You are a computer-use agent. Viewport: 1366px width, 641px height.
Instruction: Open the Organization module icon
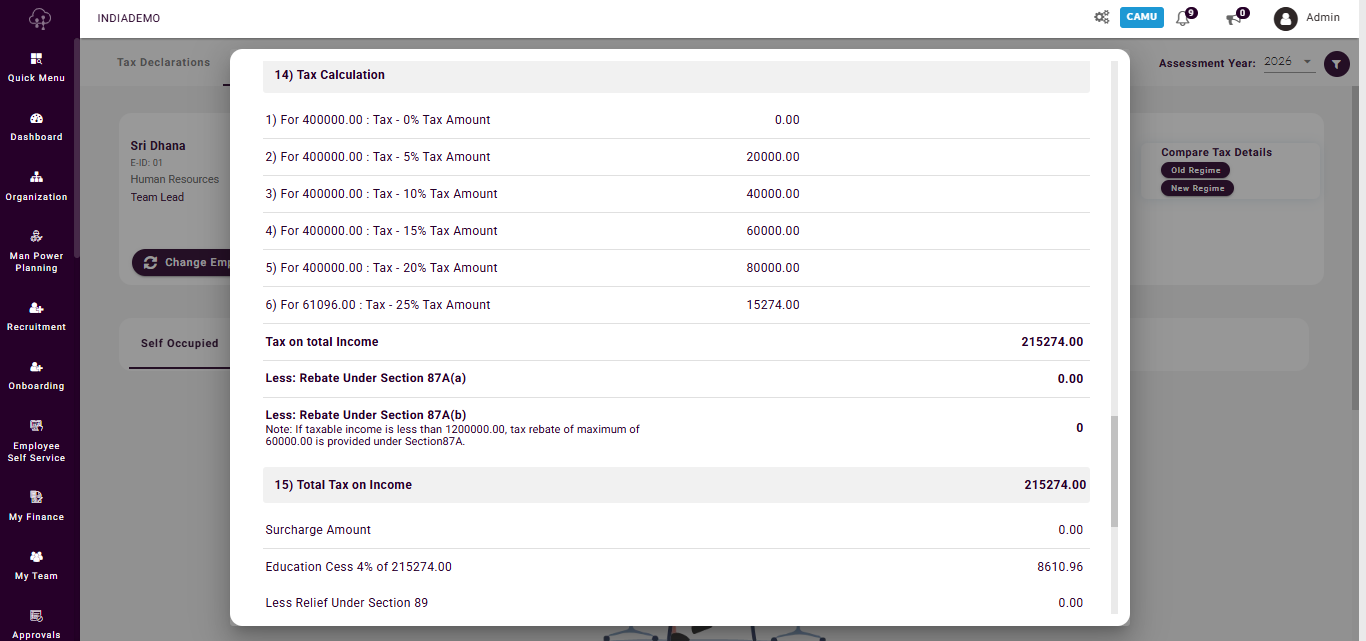click(x=36, y=178)
